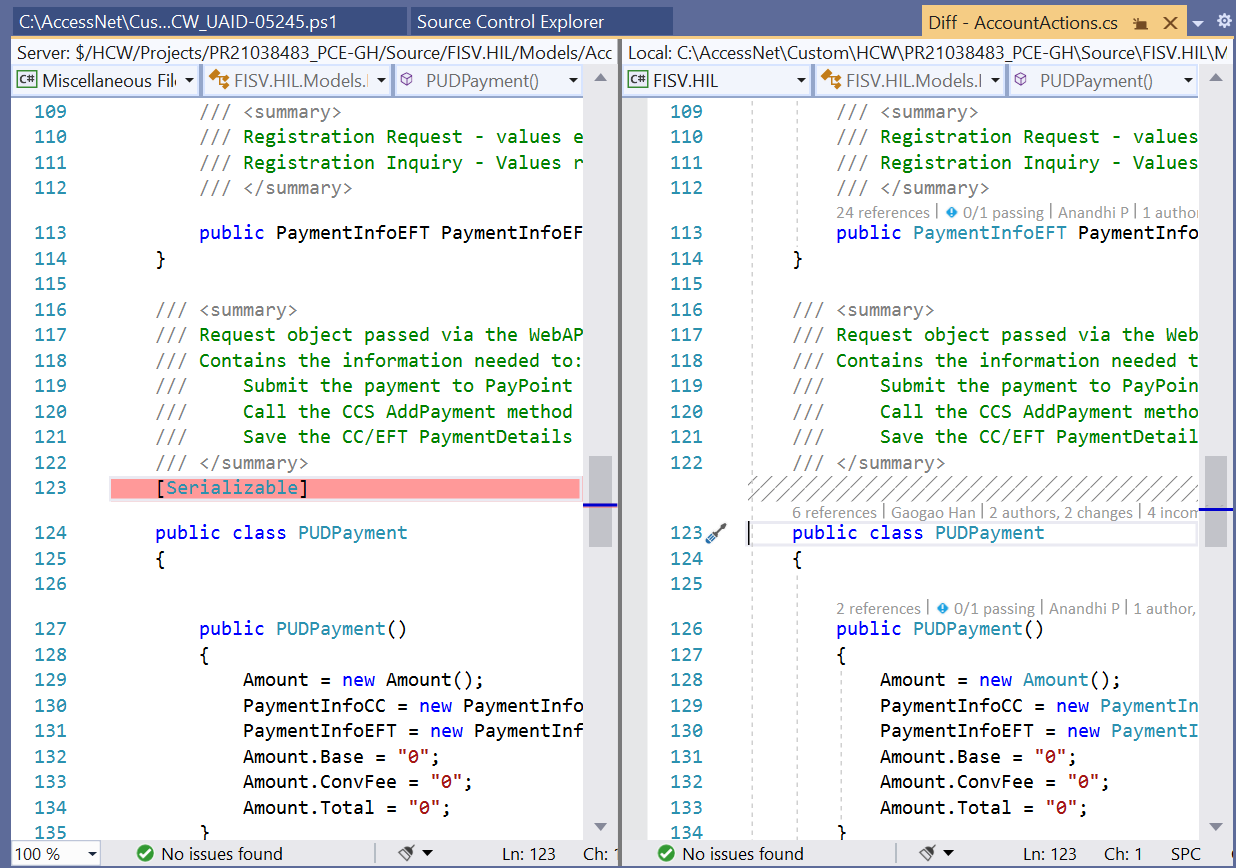Click the Ch: 1 status entry in right pane
This screenshot has height=868, width=1236.
[1123, 854]
